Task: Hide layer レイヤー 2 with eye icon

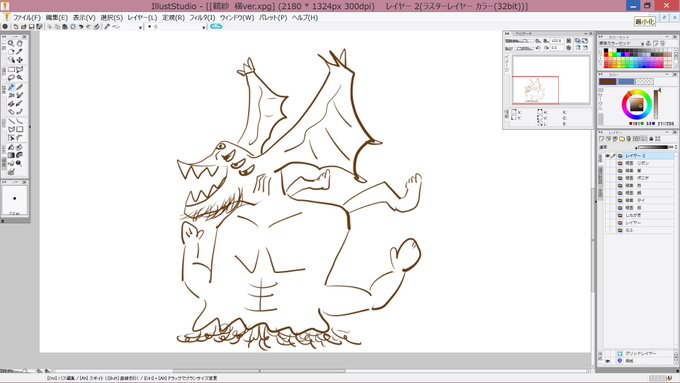Action: [x=607, y=156]
